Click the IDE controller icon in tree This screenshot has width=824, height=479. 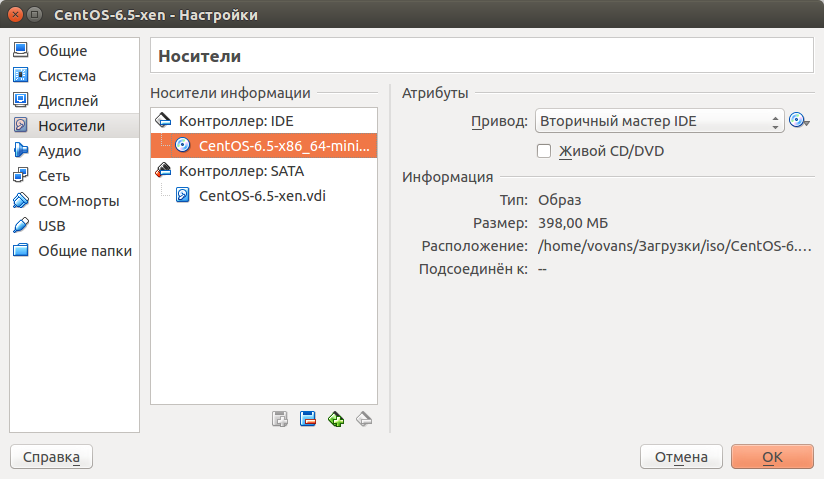tap(163, 120)
